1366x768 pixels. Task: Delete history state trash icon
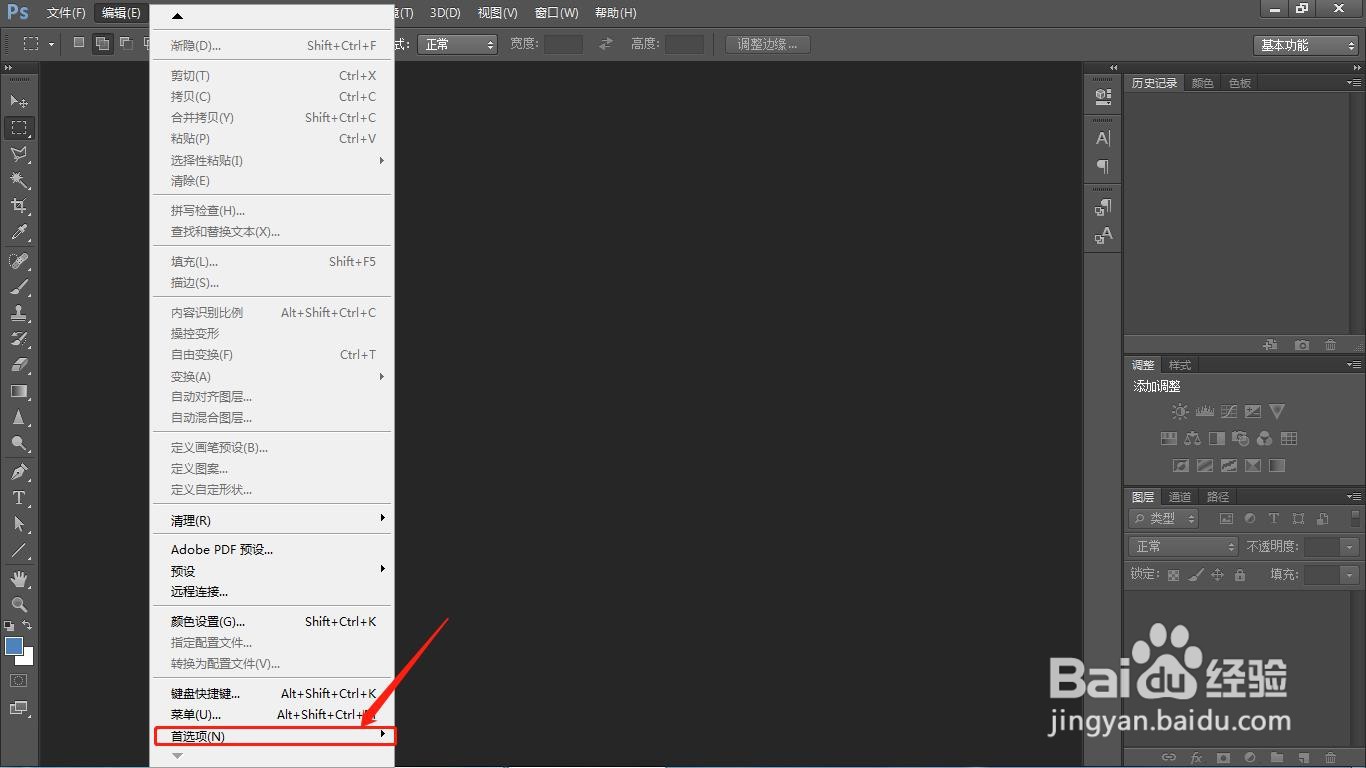[1330, 345]
